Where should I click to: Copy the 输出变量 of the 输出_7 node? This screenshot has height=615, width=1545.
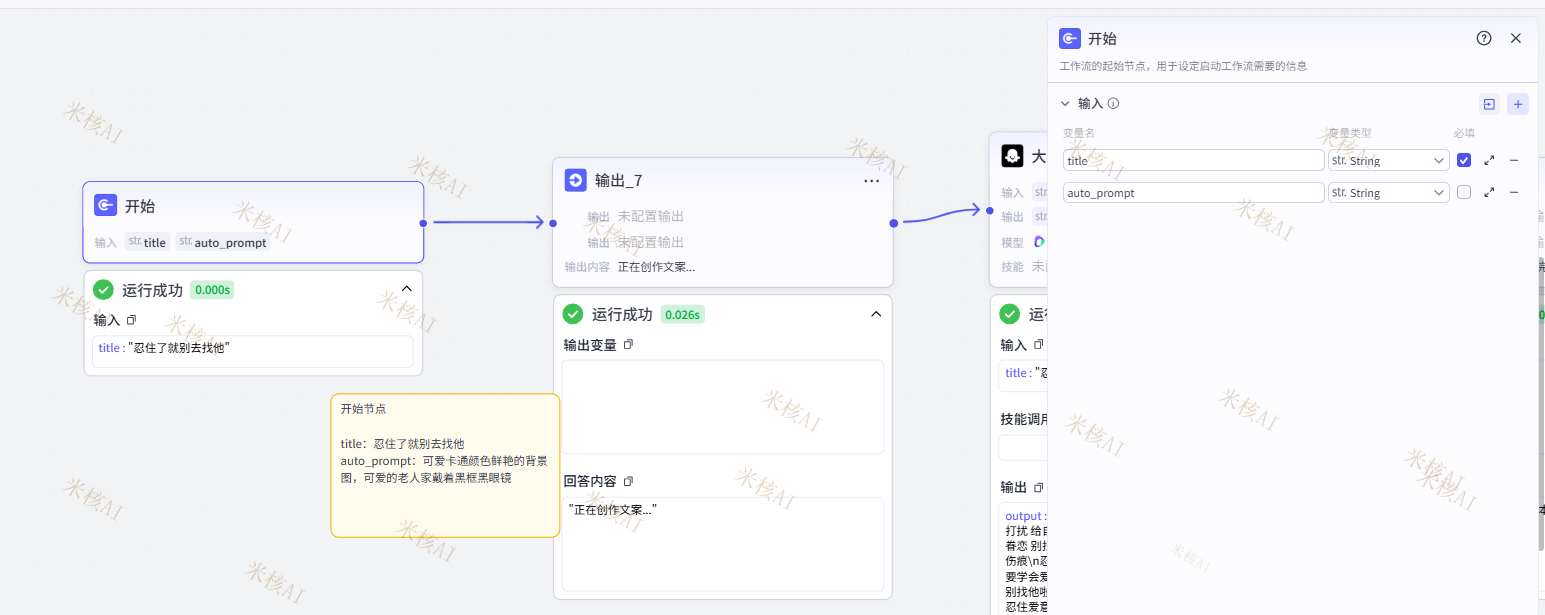click(x=628, y=344)
